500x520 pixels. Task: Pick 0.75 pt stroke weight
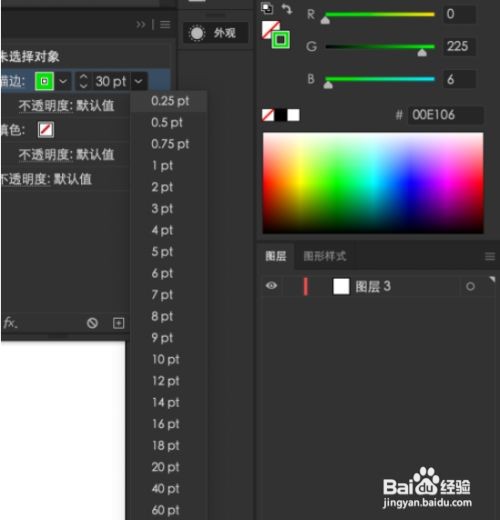point(170,144)
